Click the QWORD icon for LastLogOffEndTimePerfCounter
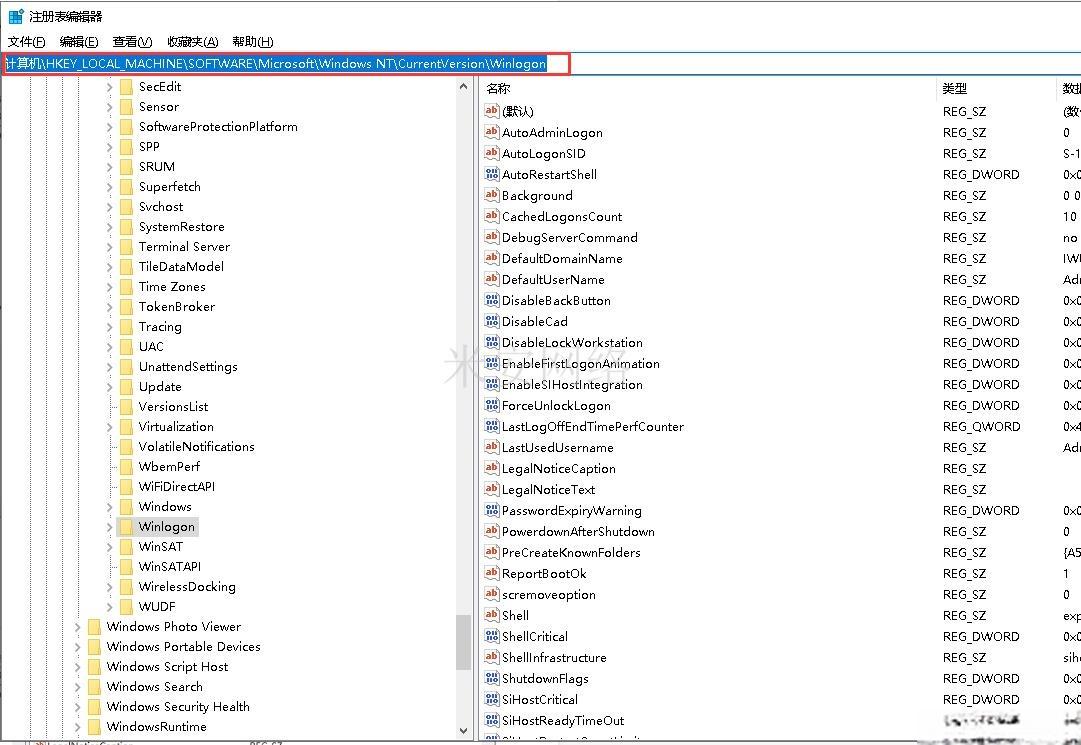 [x=492, y=427]
